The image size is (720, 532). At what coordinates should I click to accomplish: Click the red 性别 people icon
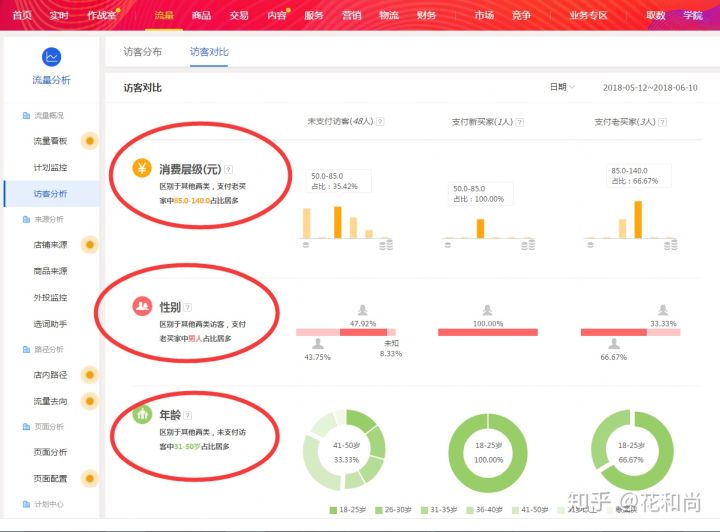142,306
